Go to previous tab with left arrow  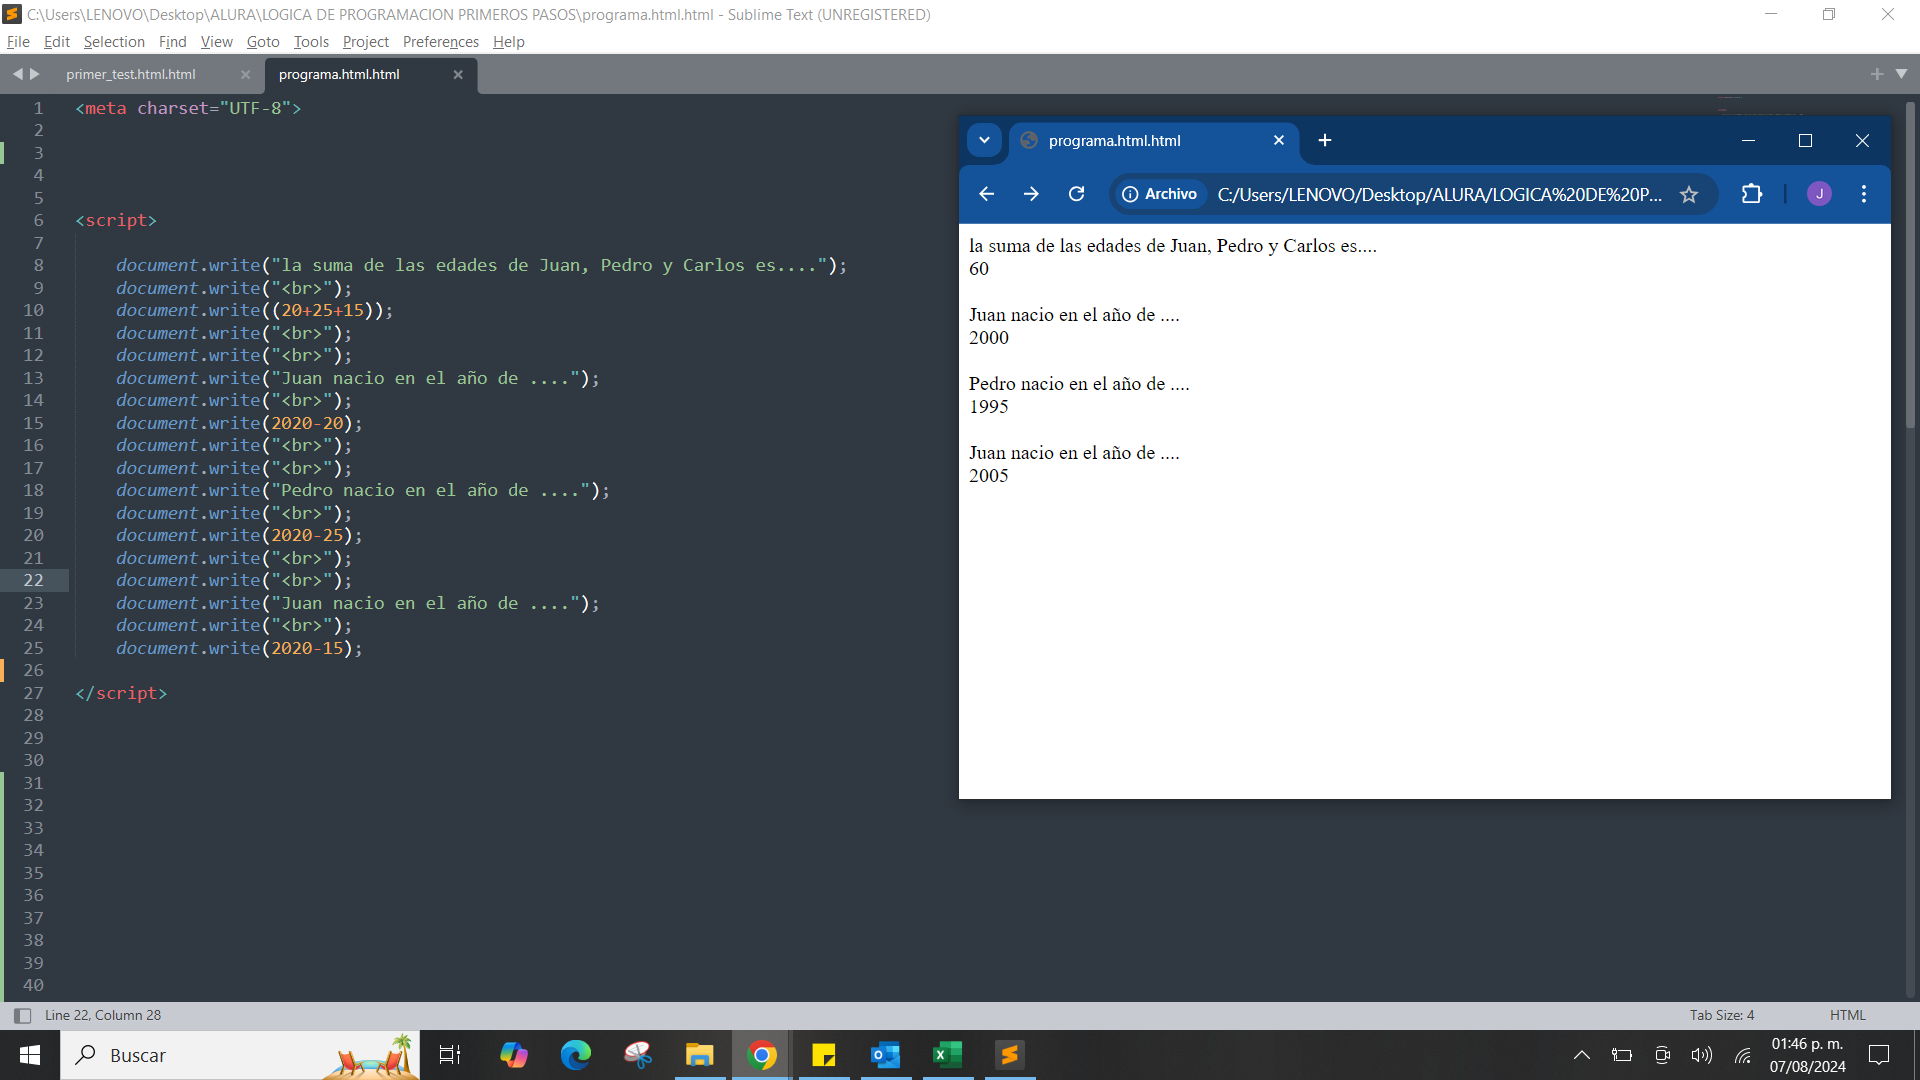[x=17, y=74]
